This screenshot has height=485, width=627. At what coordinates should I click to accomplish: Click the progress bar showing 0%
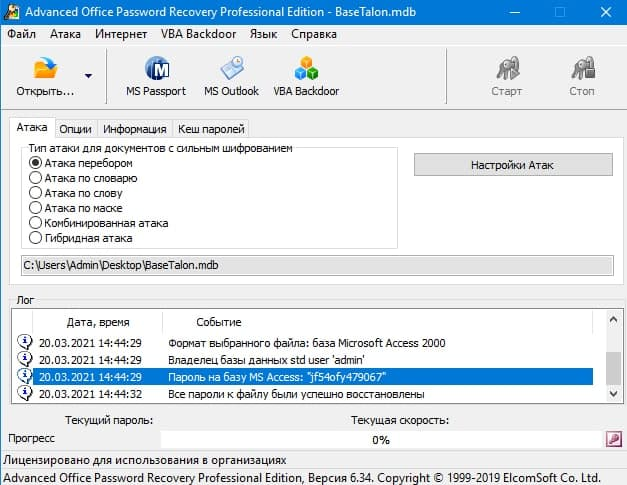pos(380,439)
